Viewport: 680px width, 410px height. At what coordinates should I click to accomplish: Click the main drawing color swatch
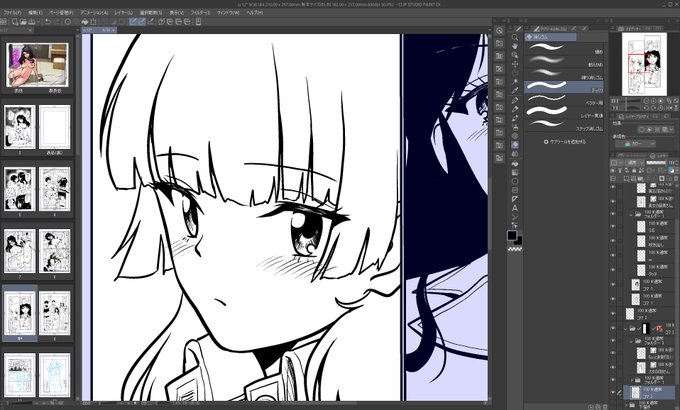tap(512, 235)
